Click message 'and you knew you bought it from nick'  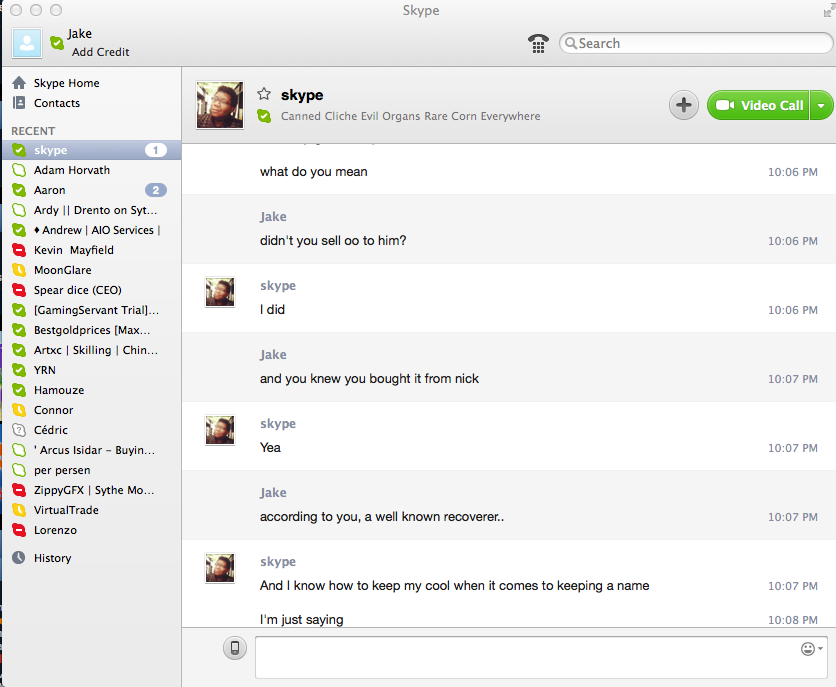369,379
